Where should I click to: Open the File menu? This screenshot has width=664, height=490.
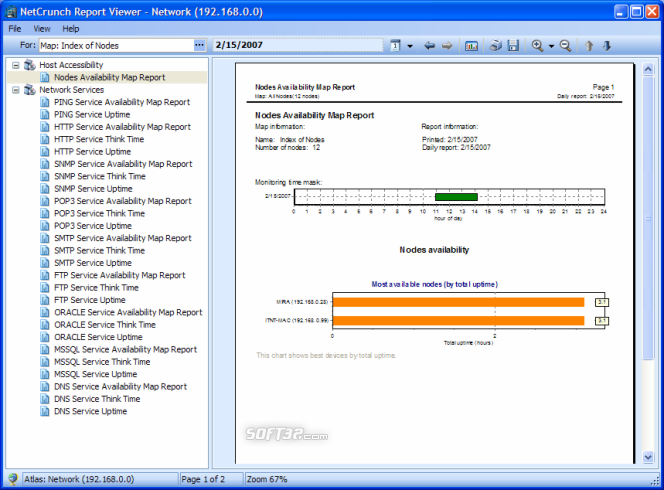(15, 29)
